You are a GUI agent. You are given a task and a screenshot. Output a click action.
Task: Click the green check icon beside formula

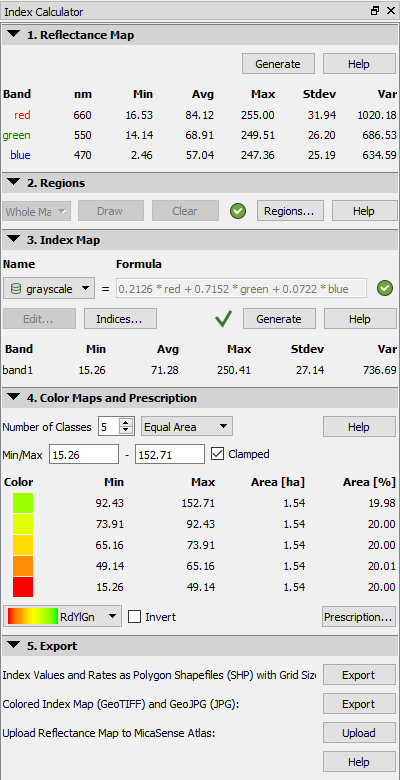pyautogui.click(x=385, y=288)
